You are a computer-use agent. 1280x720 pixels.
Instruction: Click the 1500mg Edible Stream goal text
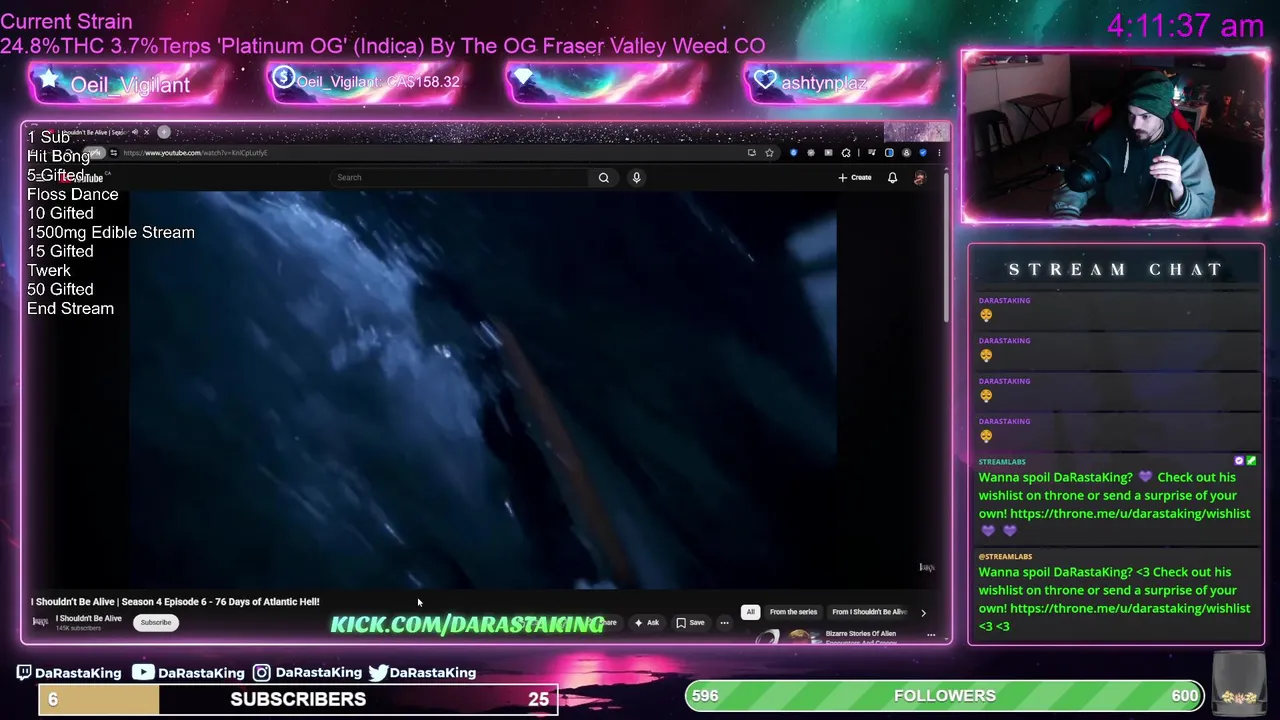coord(111,232)
